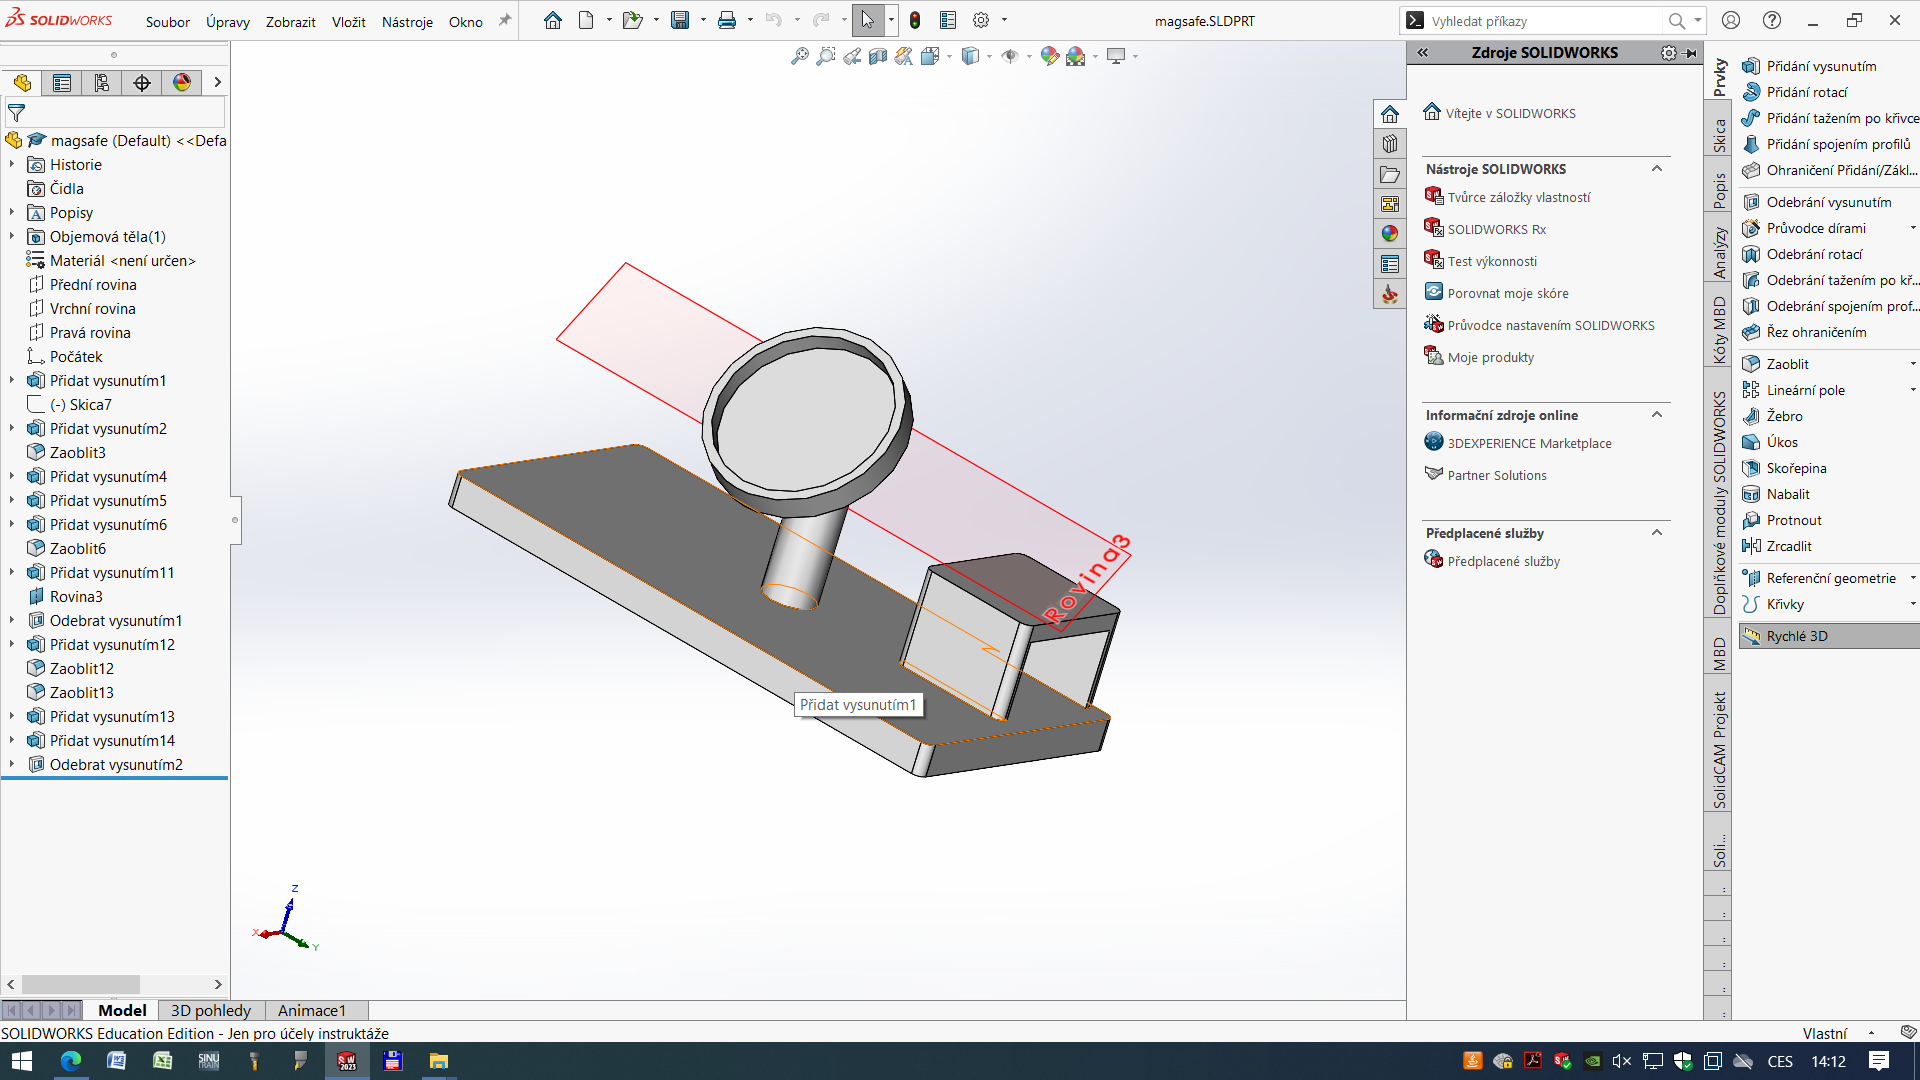Open Microsoft Edge from the taskbar
The height and width of the screenshot is (1080, 1920).
tap(70, 1061)
